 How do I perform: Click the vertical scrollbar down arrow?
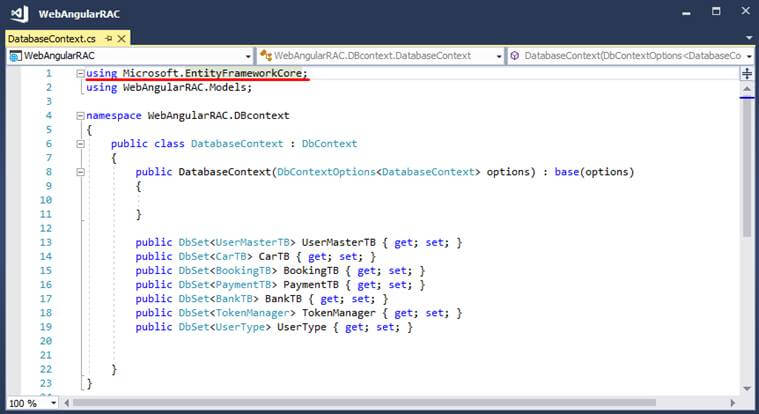[747, 388]
